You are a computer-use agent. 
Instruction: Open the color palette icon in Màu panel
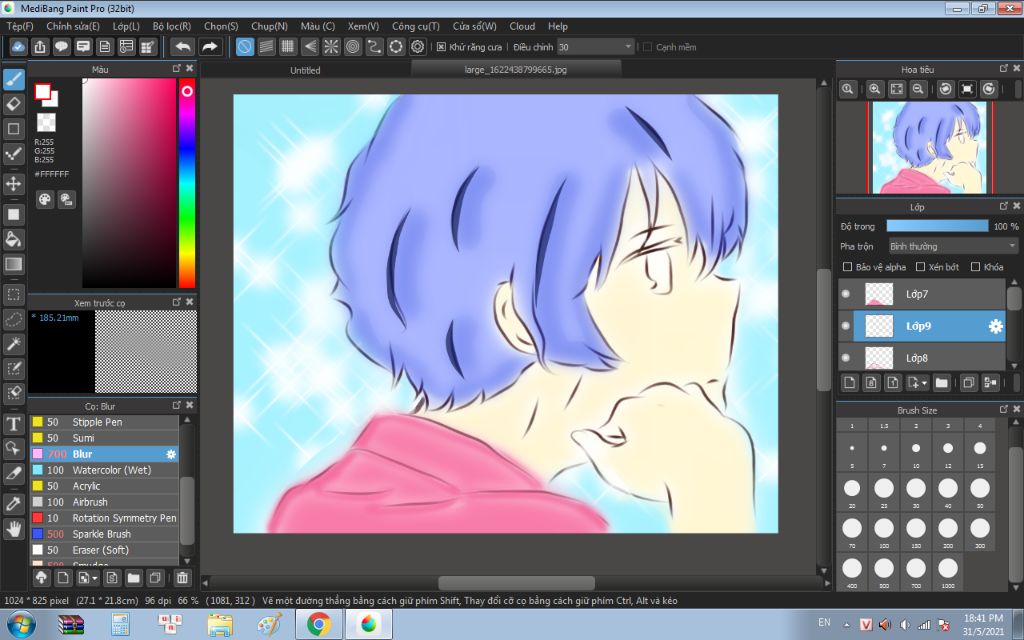tap(44, 200)
